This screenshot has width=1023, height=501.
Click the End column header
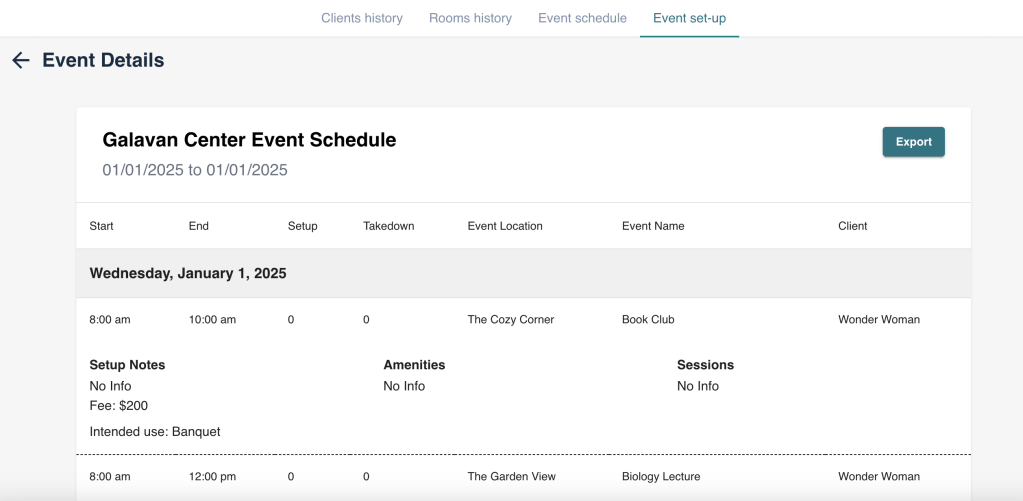199,226
